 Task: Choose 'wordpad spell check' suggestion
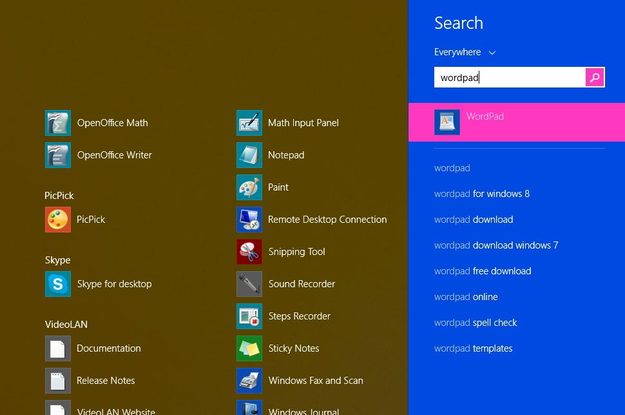pyautogui.click(x=475, y=323)
